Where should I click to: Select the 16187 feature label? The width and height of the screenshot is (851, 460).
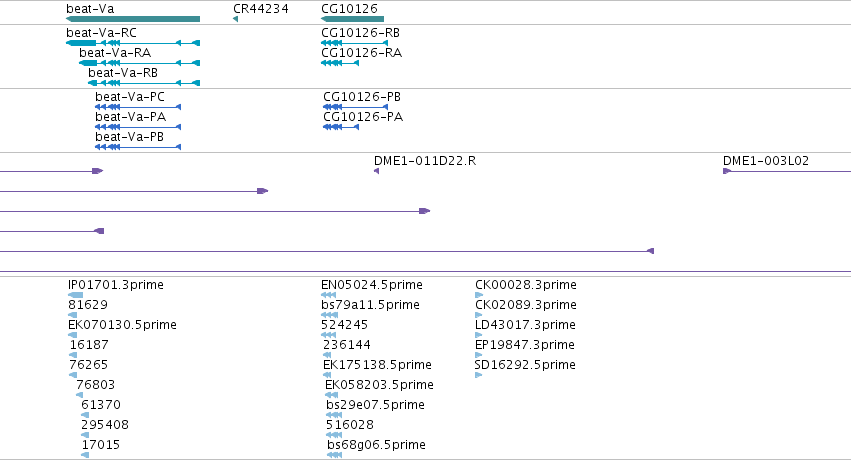(x=89, y=344)
